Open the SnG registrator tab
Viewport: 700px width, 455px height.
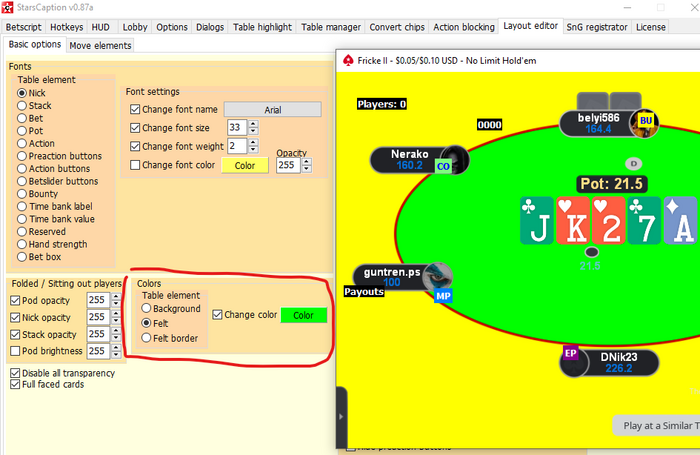click(596, 27)
